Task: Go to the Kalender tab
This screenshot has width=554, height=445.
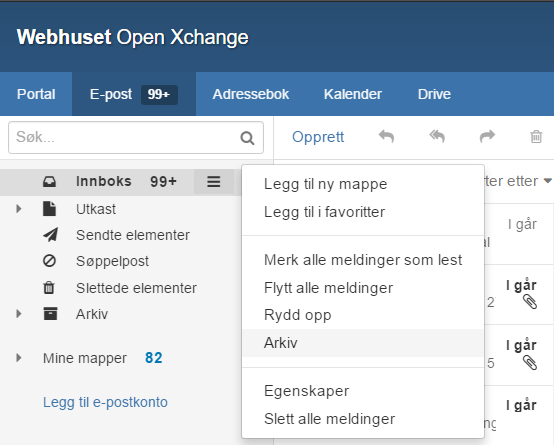Action: (353, 94)
